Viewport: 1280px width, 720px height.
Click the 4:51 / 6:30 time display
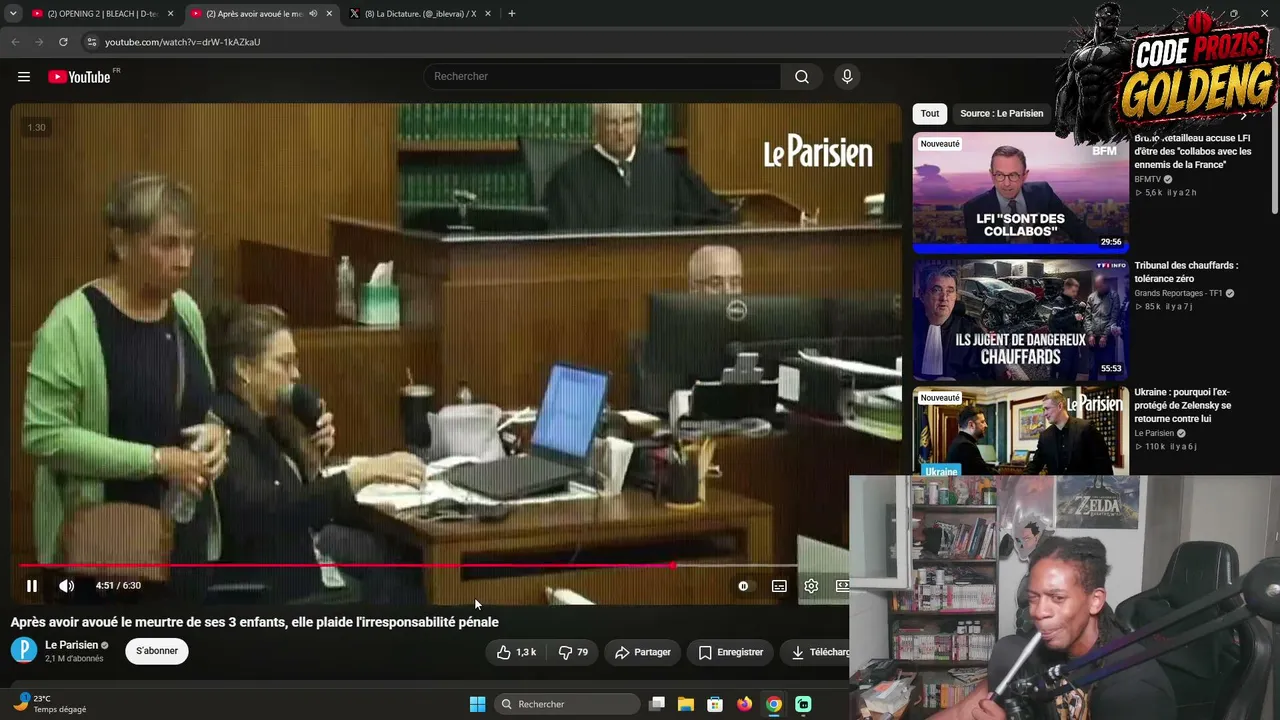tap(118, 586)
